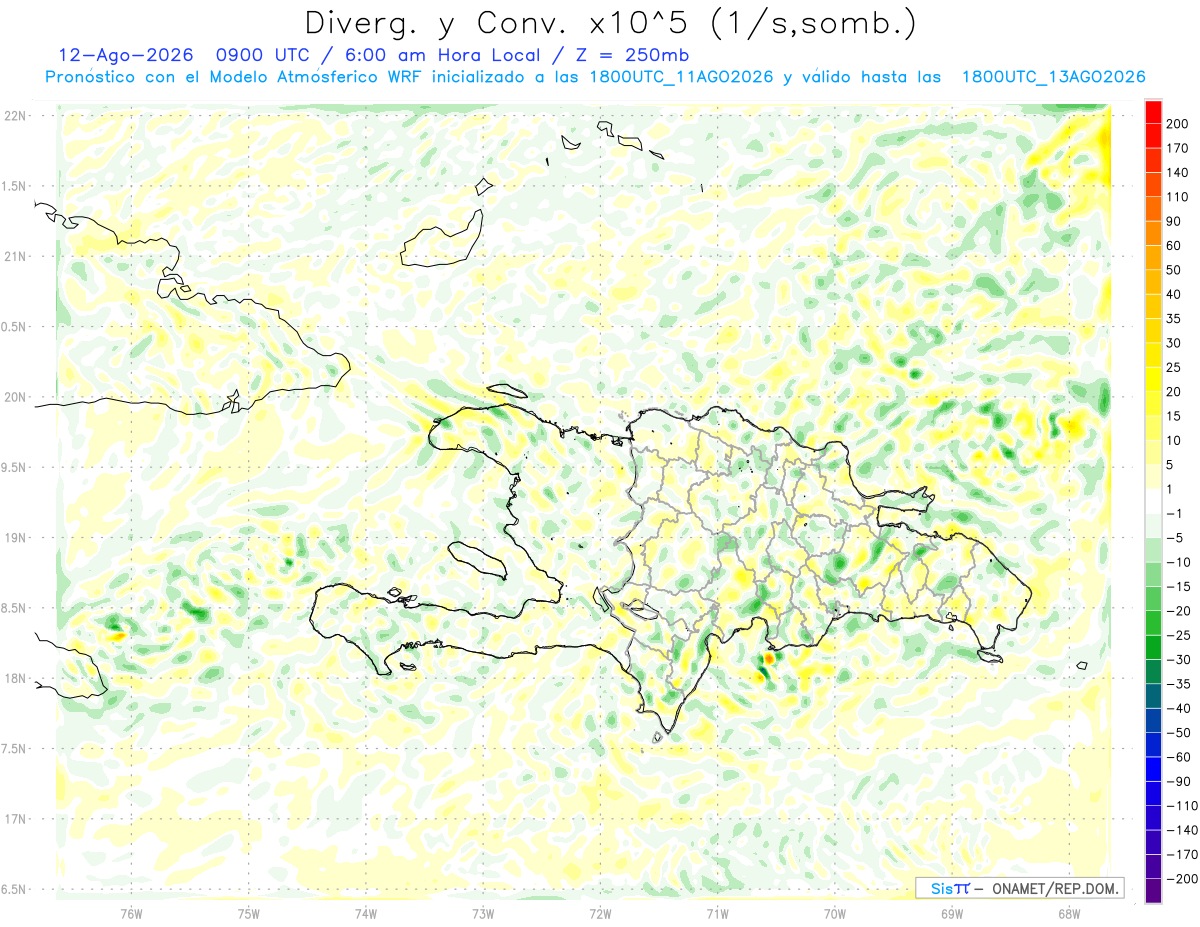Select the '75W' longitude label
This screenshot has width=1200, height=927.
248,914
